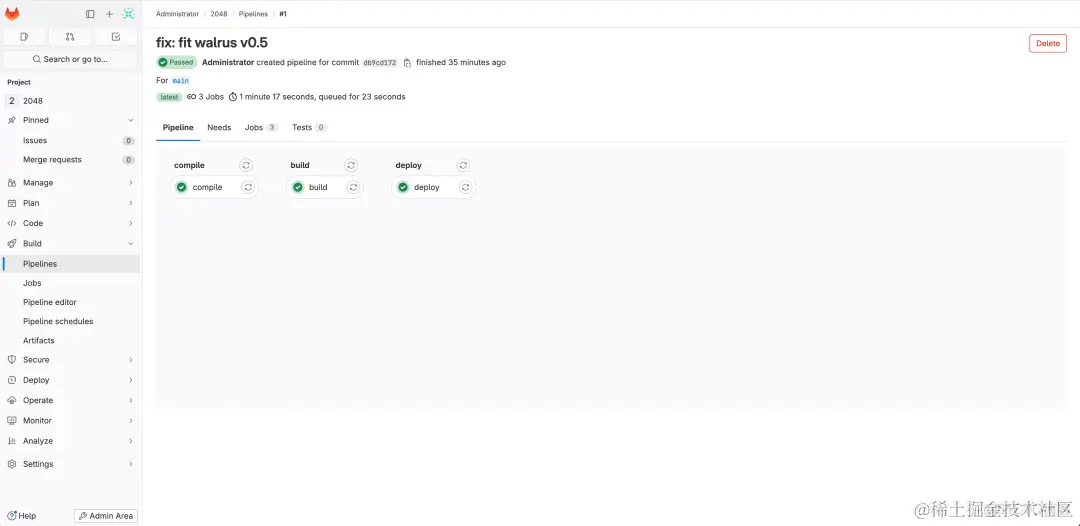The height and width of the screenshot is (526, 1080).
Task: Retry the build job
Action: 353,187
